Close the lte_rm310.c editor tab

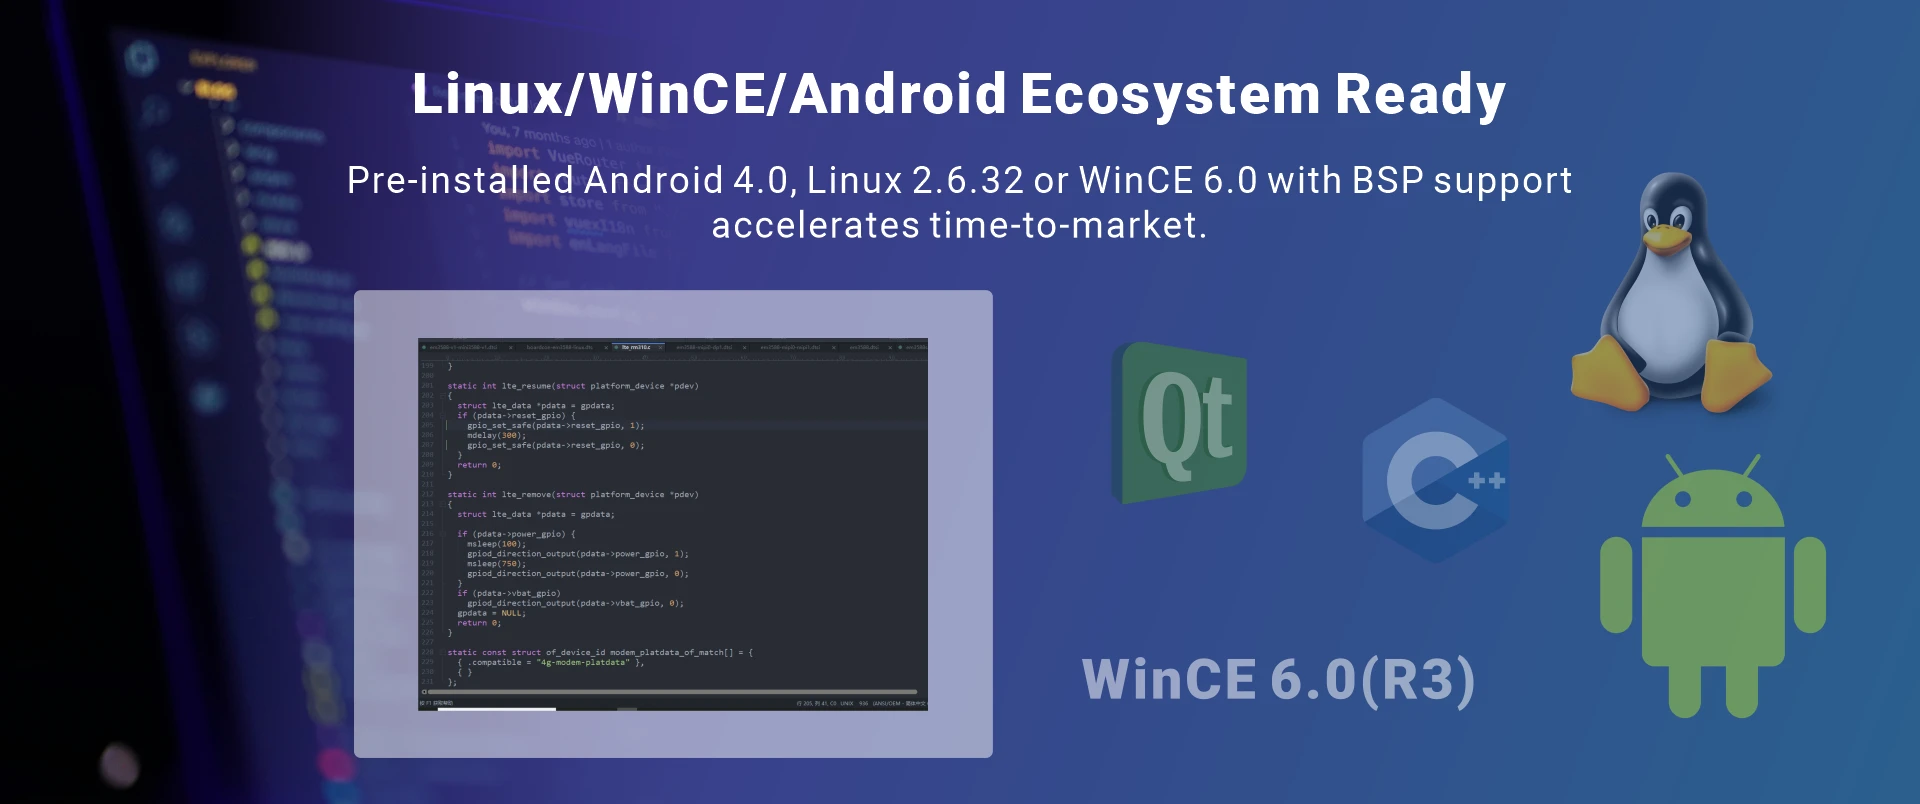(x=661, y=347)
